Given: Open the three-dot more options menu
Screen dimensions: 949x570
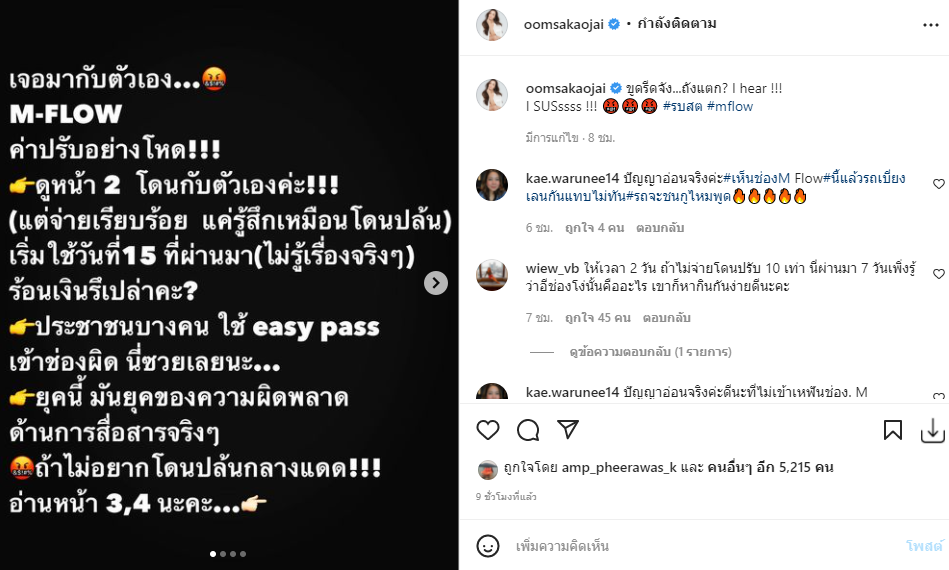Looking at the screenshot, I should tap(931, 25).
